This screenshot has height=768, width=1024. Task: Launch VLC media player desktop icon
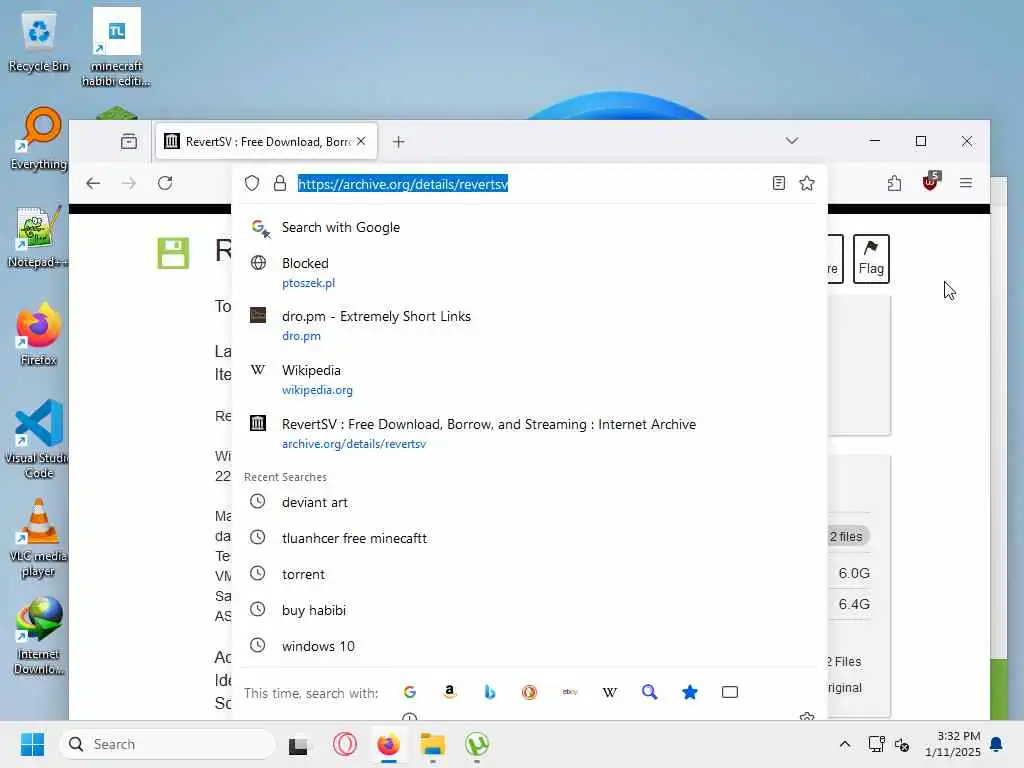(x=39, y=538)
